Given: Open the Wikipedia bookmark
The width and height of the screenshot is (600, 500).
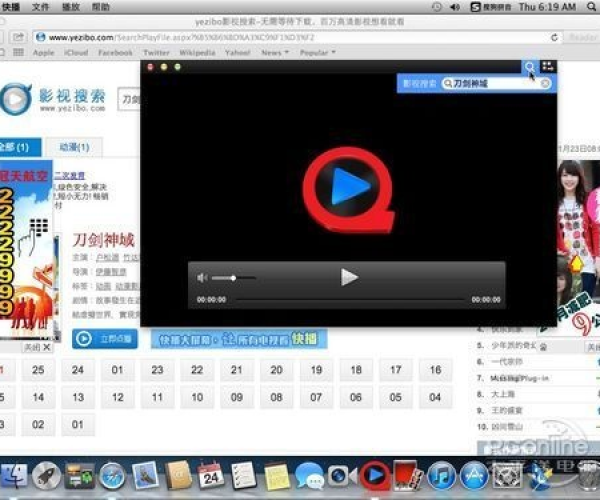Looking at the screenshot, I should 197,52.
